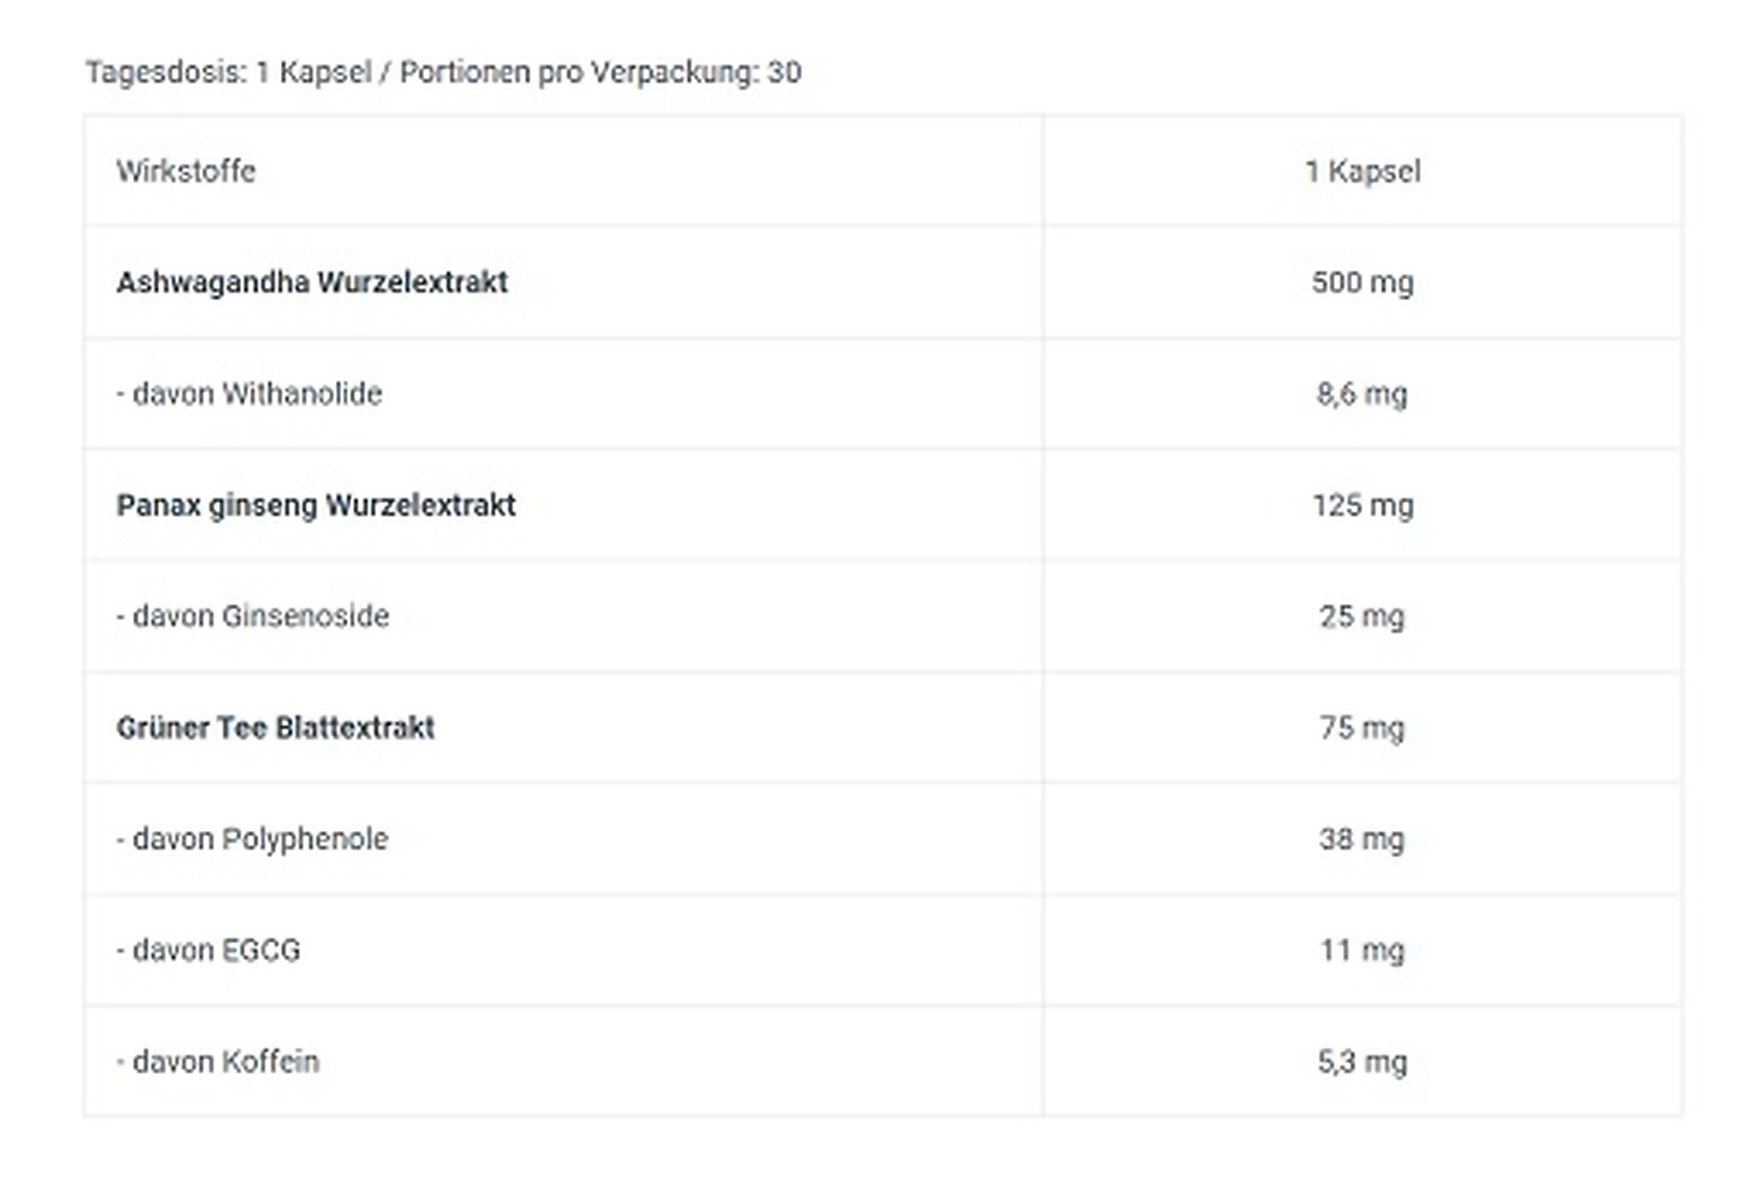Click the number 30 in the packaging portions text
Viewport: 1760px width, 1200px height.
coord(784,72)
